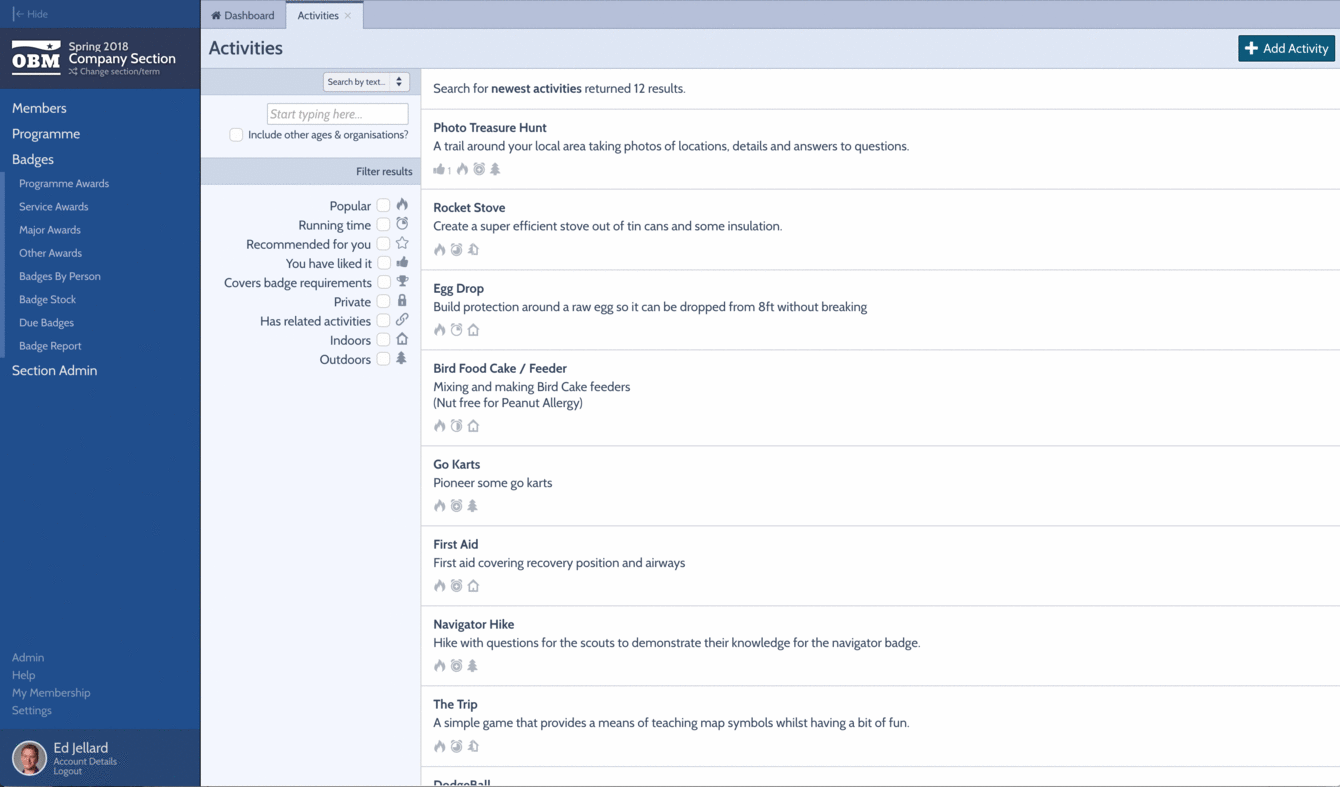The width and height of the screenshot is (1340, 787).
Task: Enable the Popular filter checkbox
Action: 383,206
